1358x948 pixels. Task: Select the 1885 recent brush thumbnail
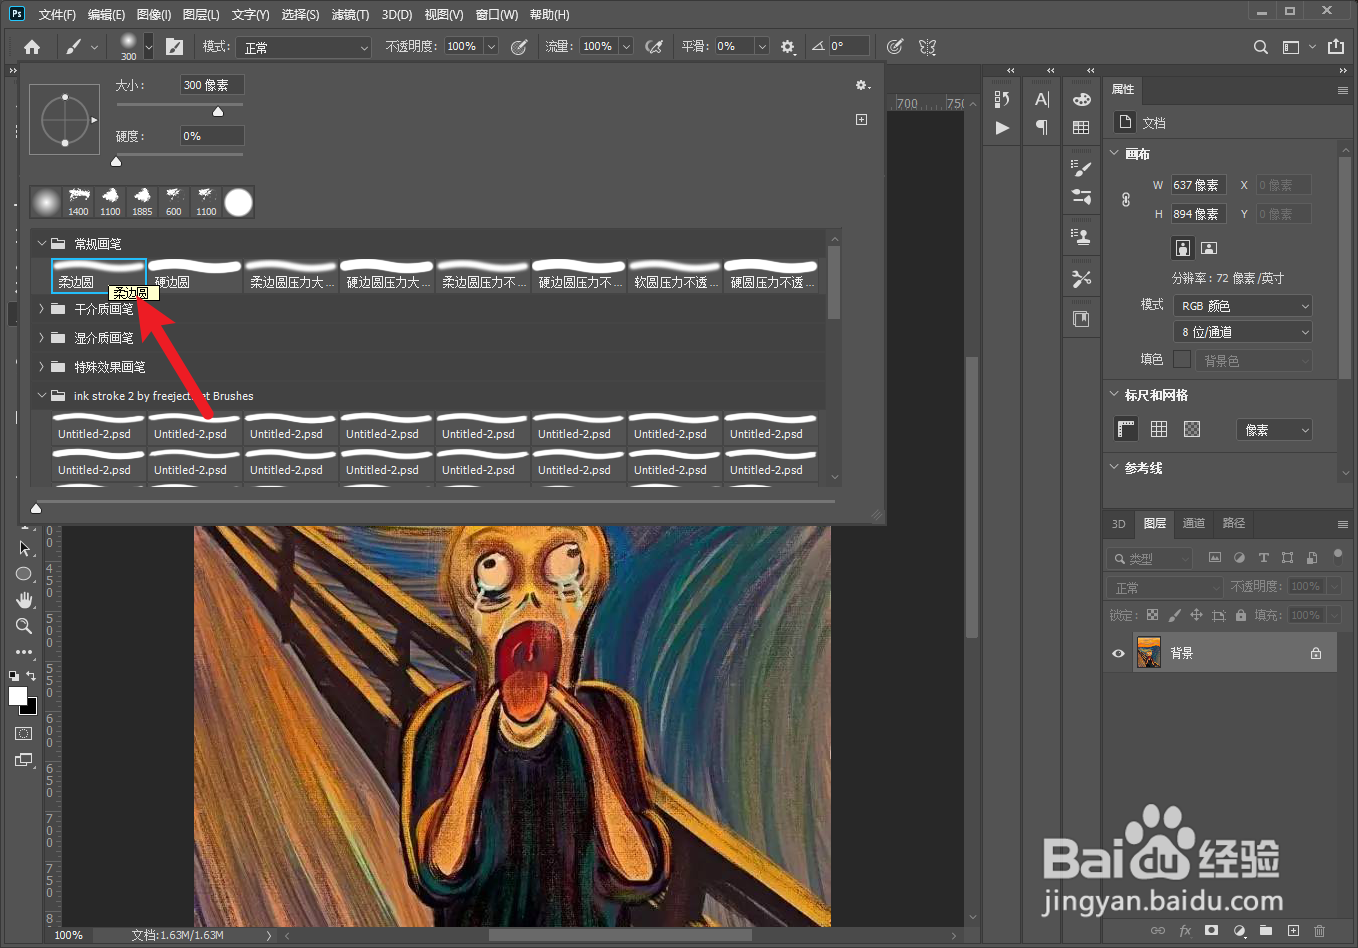[142, 202]
